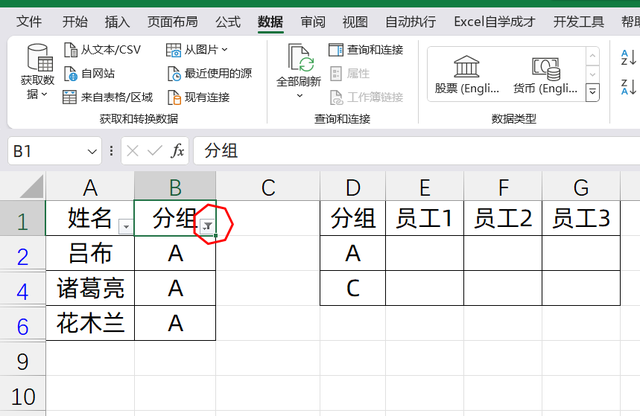The image size is (640, 416).
Task: Switch to the 开发工具 (Developer) tab
Action: [578, 22]
